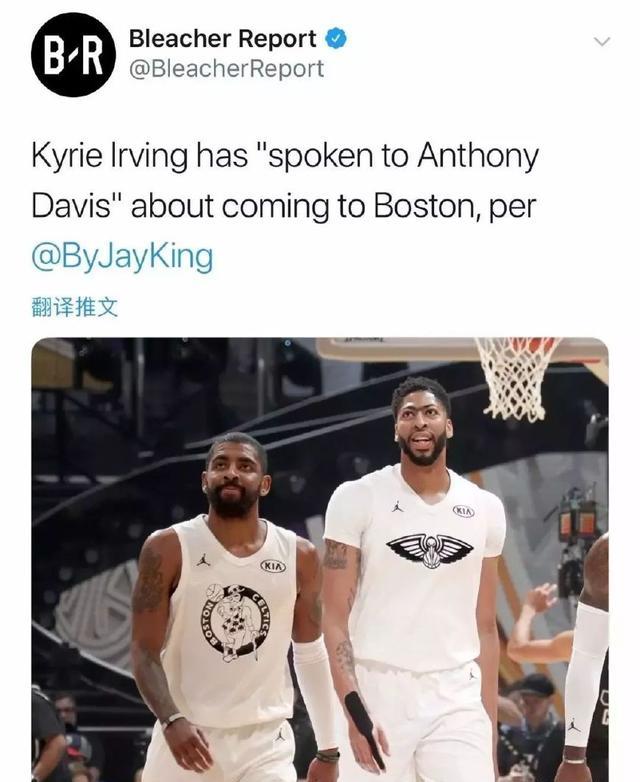This screenshot has height=782, width=640.
Task: Click the white arm sleeve at photo edge
Action: click(x=586, y=674)
